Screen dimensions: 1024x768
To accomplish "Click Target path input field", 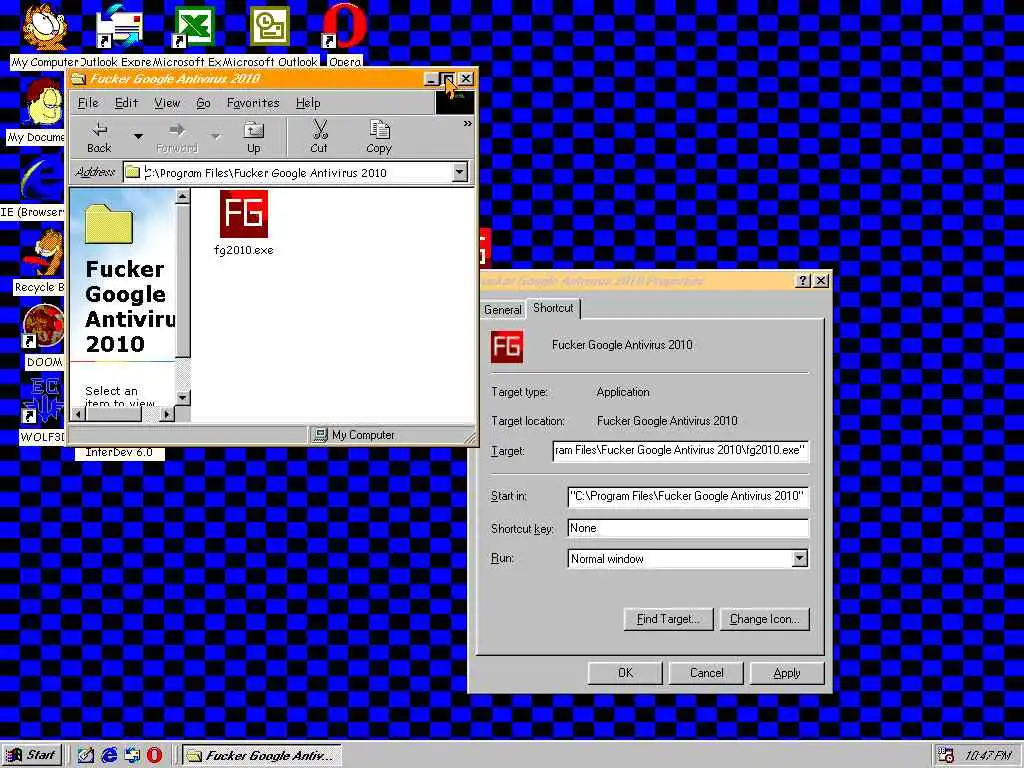I will pyautogui.click(x=680, y=451).
